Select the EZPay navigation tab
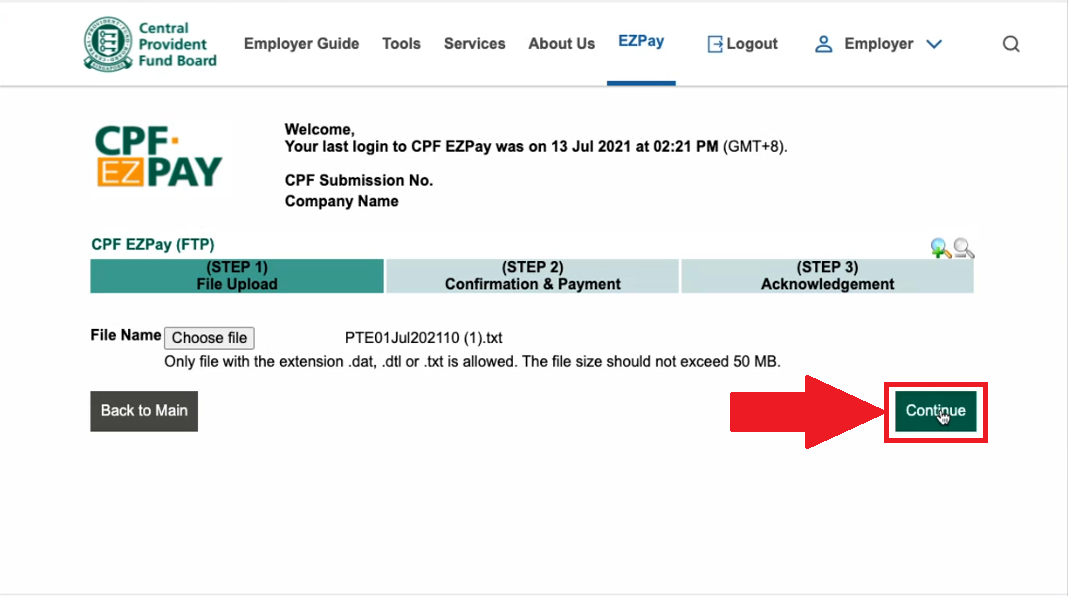 pos(641,42)
